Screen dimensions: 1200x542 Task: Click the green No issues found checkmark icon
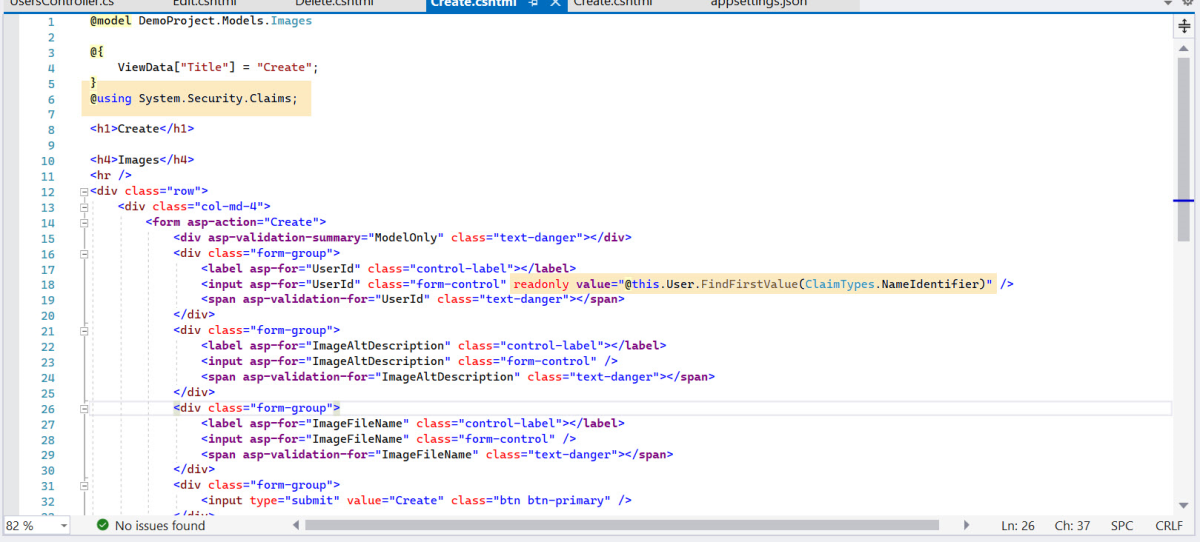coord(102,525)
